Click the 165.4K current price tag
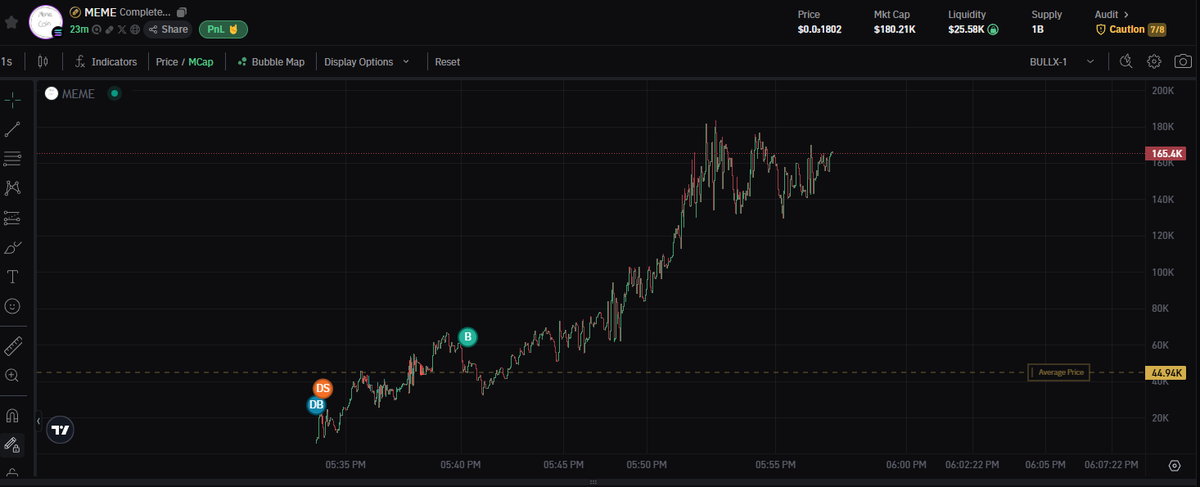Viewport: 1200px width, 487px height. [x=1164, y=154]
